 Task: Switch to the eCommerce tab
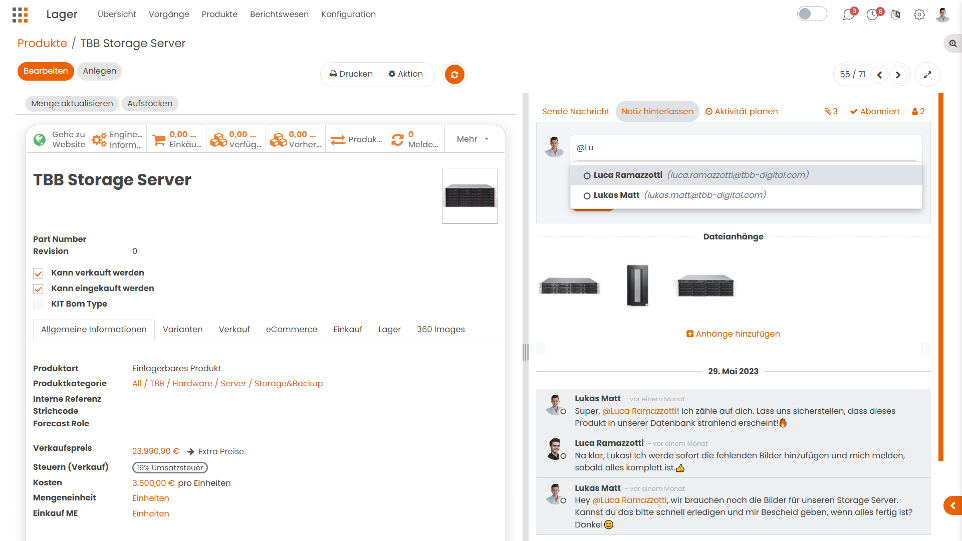pos(291,329)
